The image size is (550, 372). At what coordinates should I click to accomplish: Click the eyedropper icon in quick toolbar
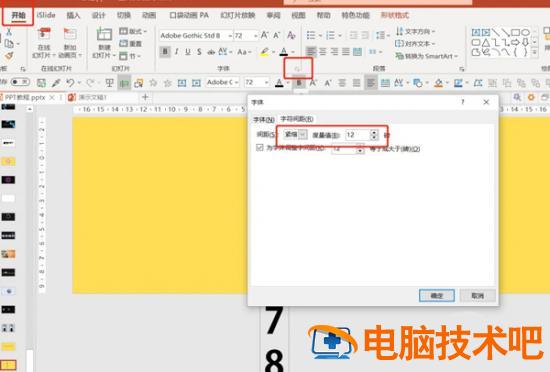coord(56,83)
